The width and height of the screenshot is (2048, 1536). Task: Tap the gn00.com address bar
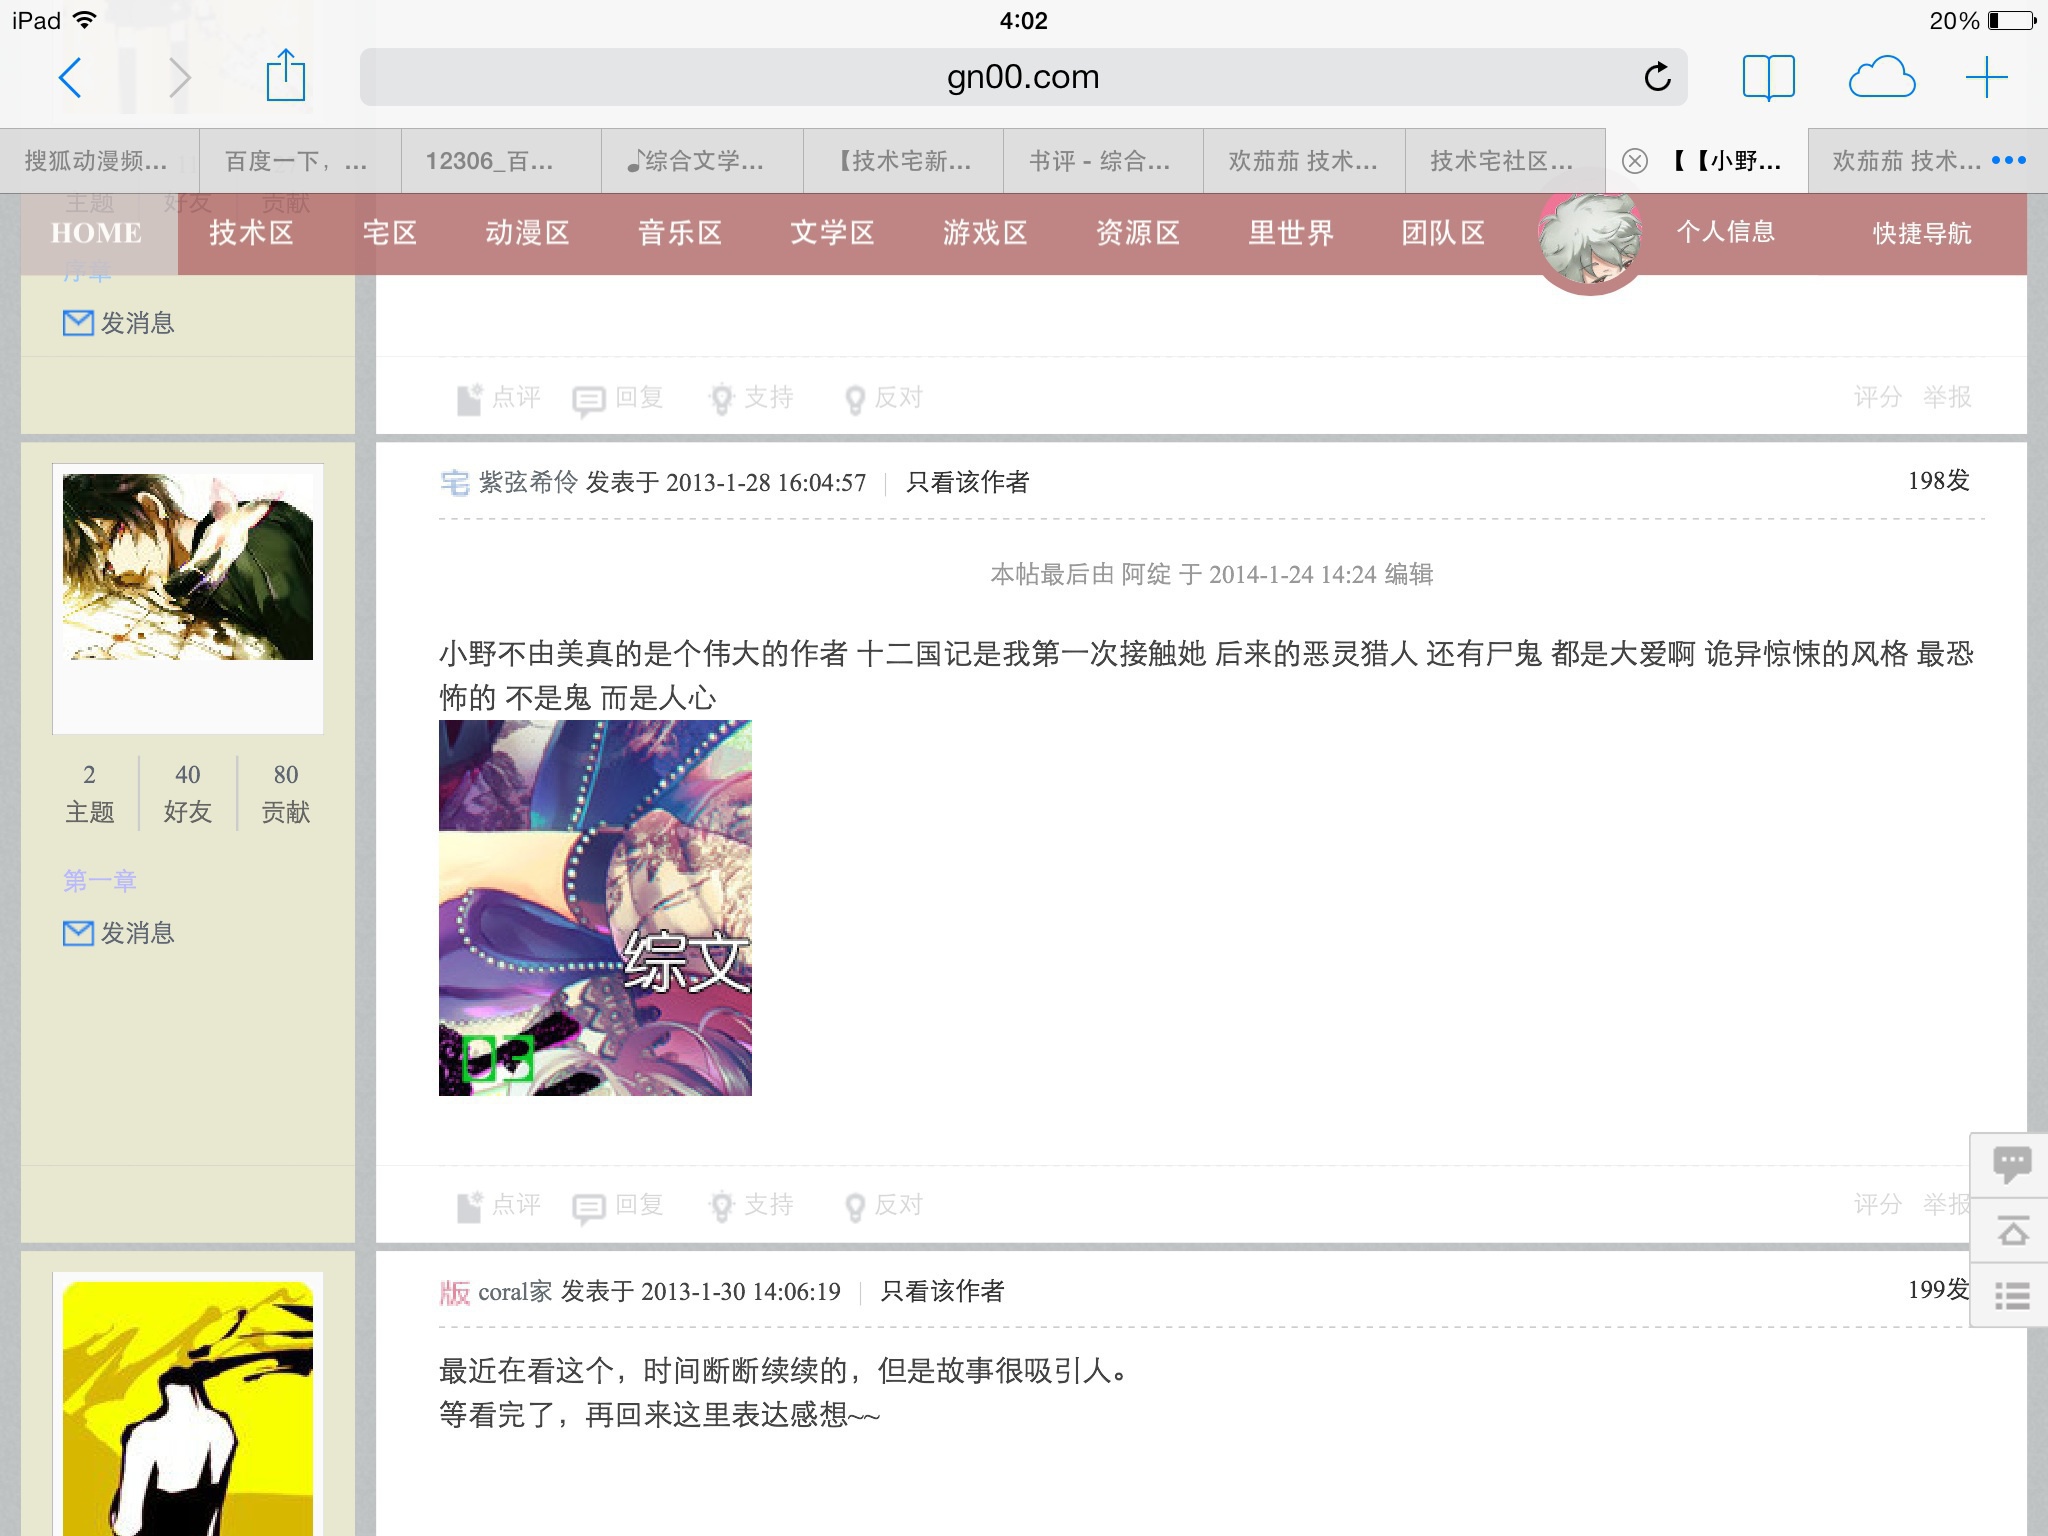(x=1022, y=77)
